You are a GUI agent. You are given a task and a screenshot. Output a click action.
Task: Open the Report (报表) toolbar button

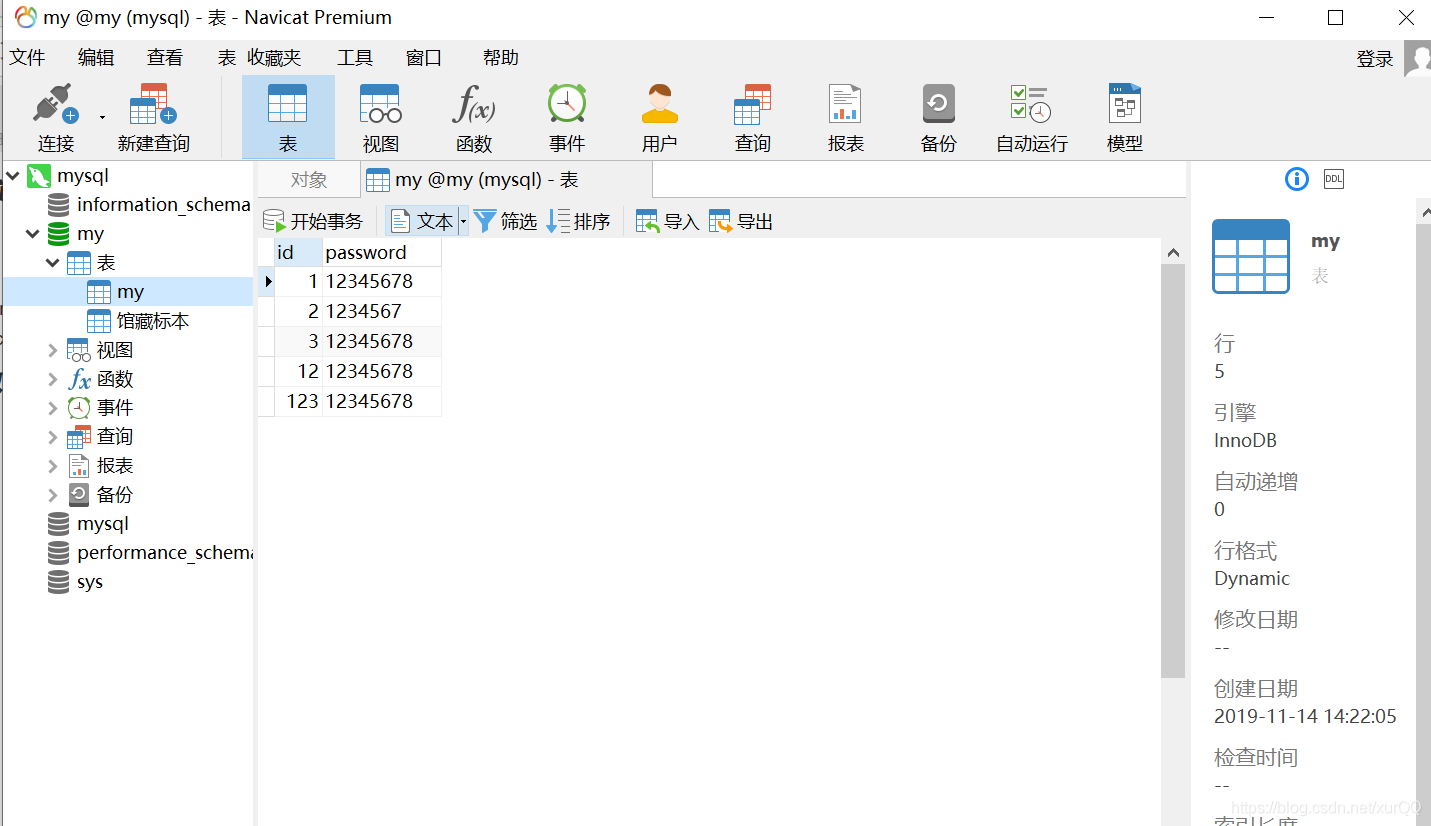click(x=845, y=118)
